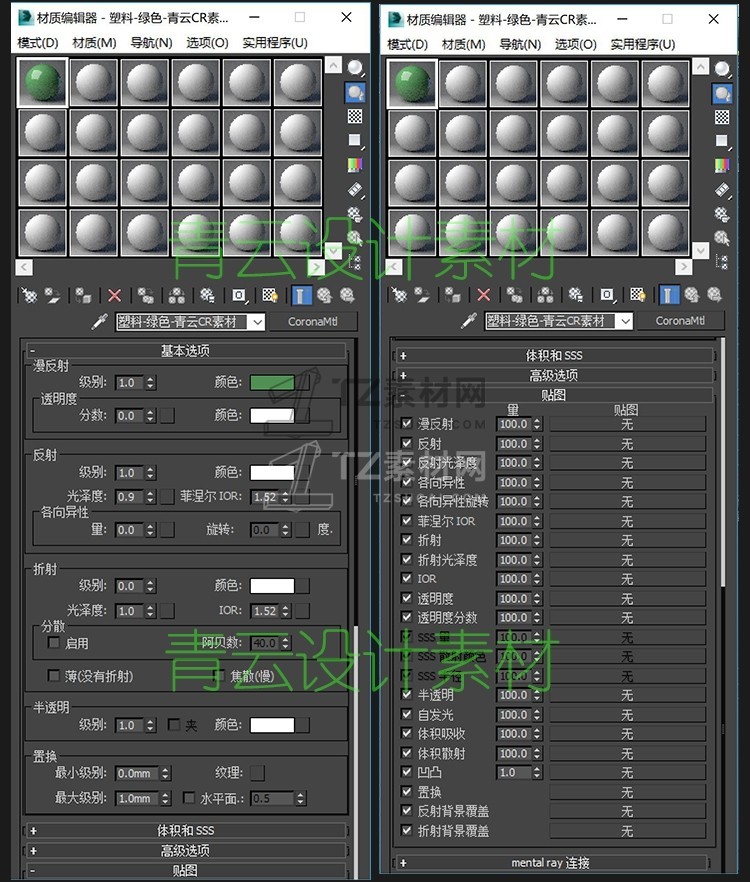750x882 pixels.
Task: Click Sample UV Tiling icon, left window
Action: [355, 140]
